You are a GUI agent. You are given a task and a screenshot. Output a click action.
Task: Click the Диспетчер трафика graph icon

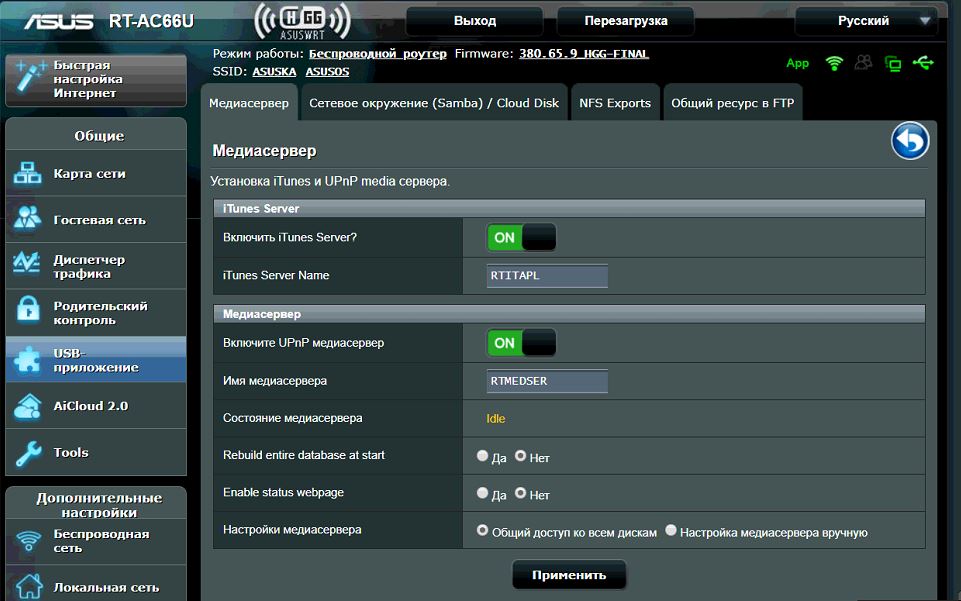tap(26, 263)
